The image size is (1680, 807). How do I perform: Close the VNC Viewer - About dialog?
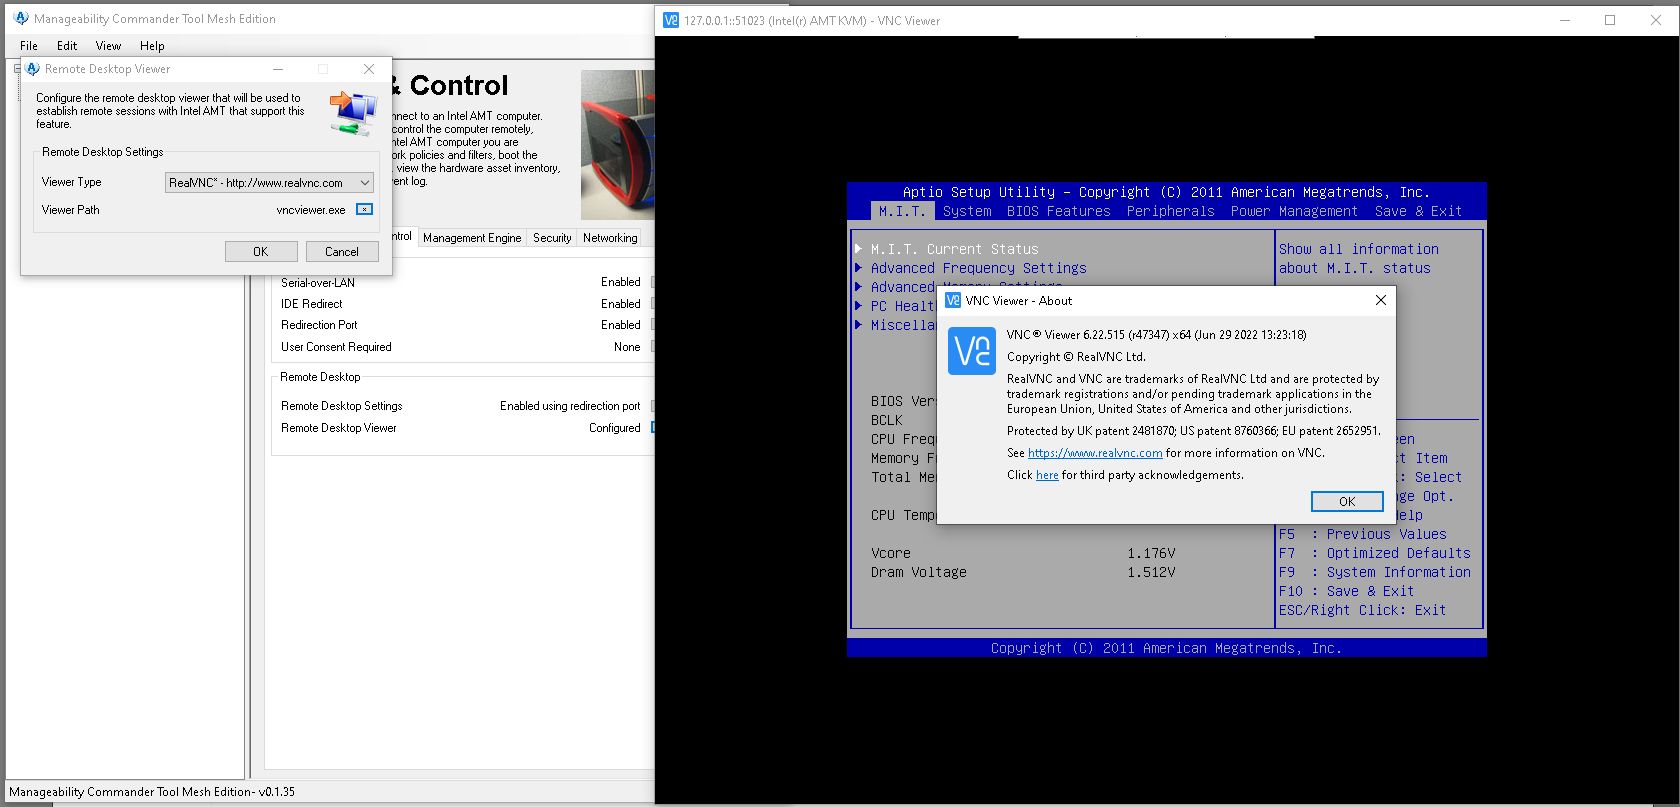pos(1381,300)
